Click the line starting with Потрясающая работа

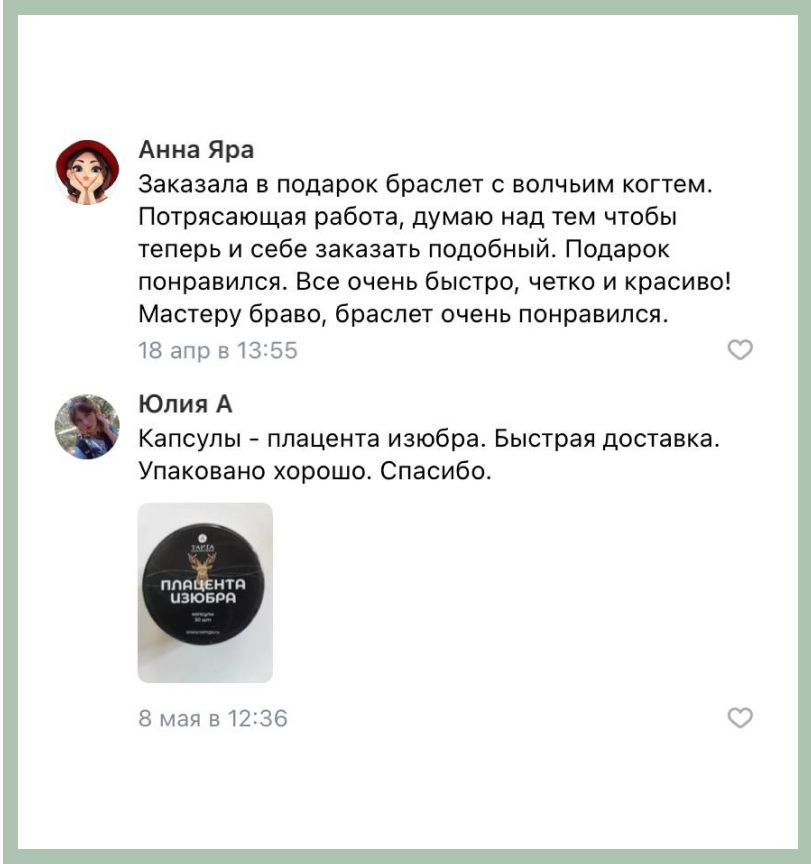click(x=407, y=217)
